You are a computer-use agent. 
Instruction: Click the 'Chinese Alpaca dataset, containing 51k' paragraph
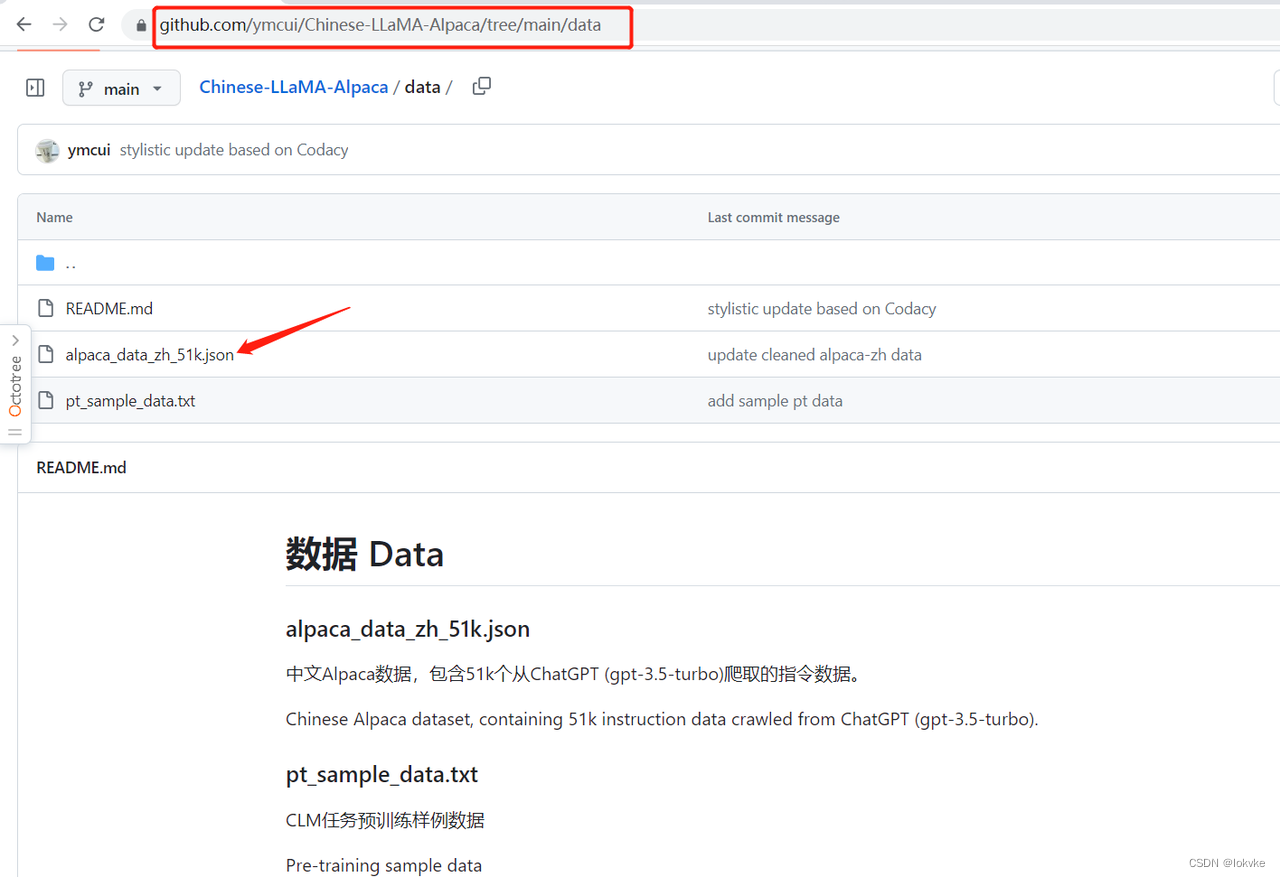tap(662, 719)
